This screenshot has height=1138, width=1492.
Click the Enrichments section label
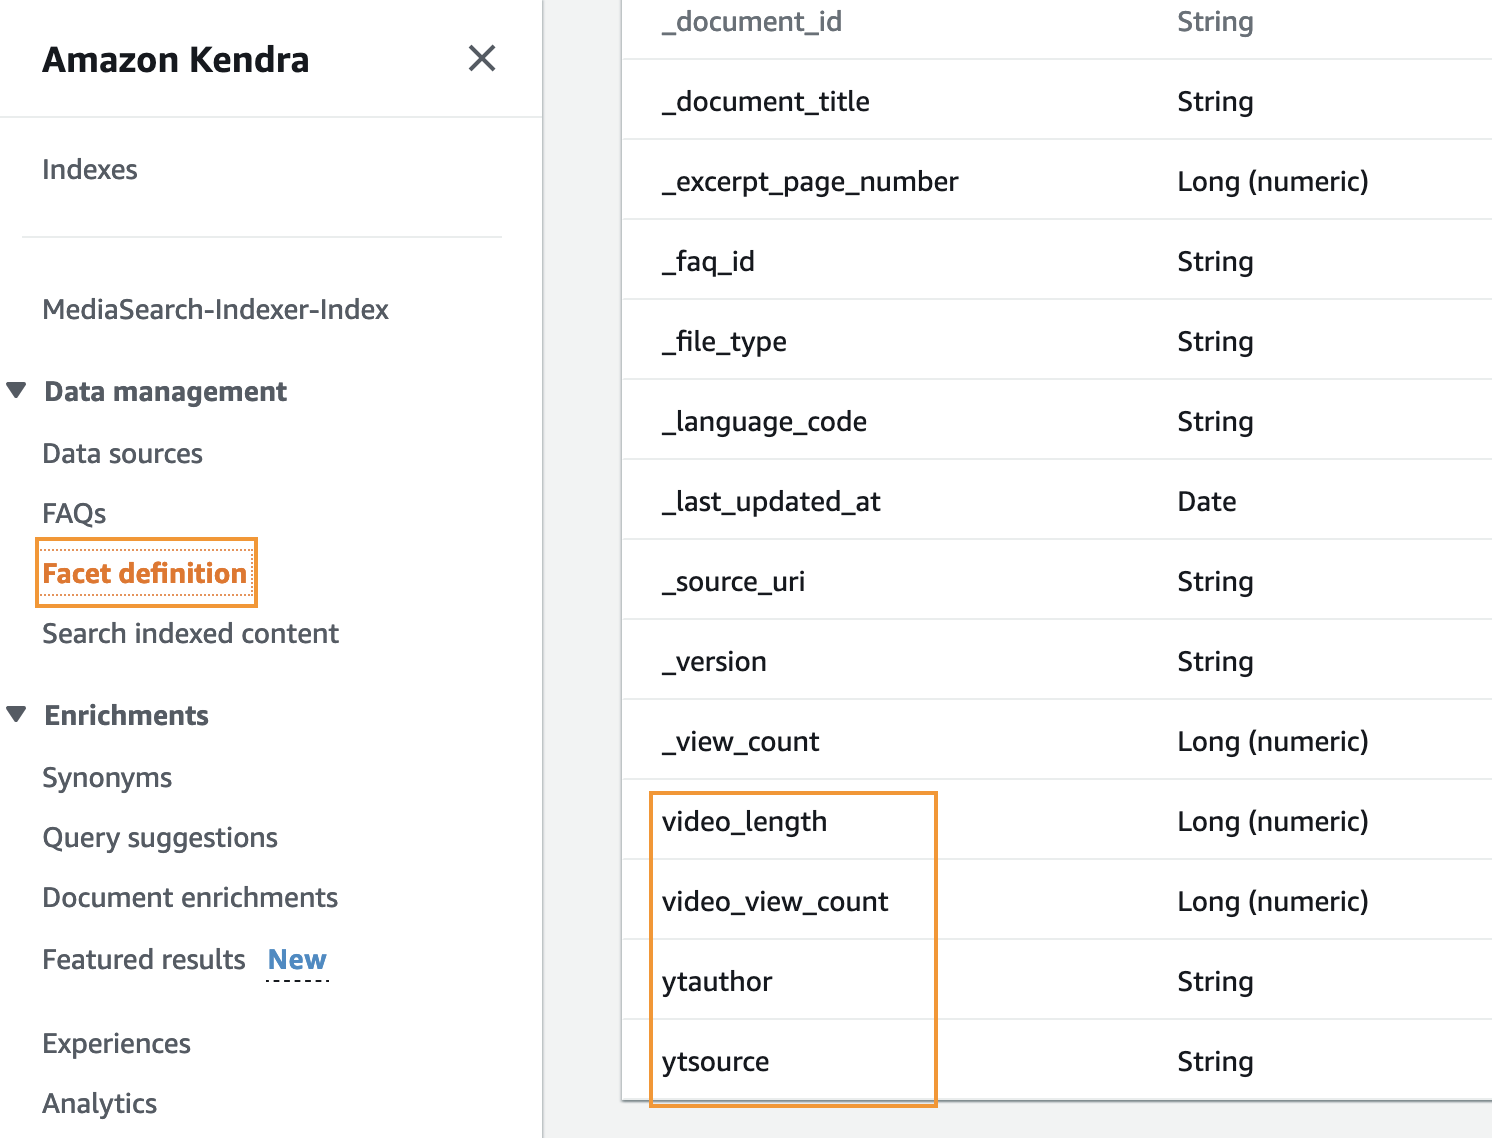coord(127,716)
